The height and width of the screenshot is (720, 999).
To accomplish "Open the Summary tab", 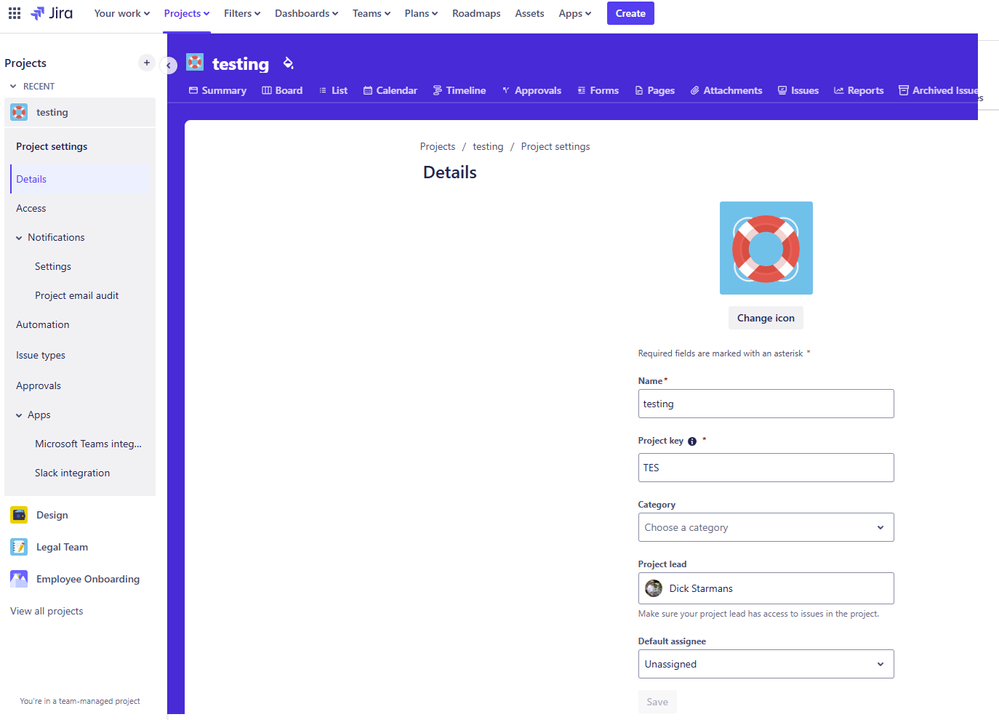I will pyautogui.click(x=217, y=90).
